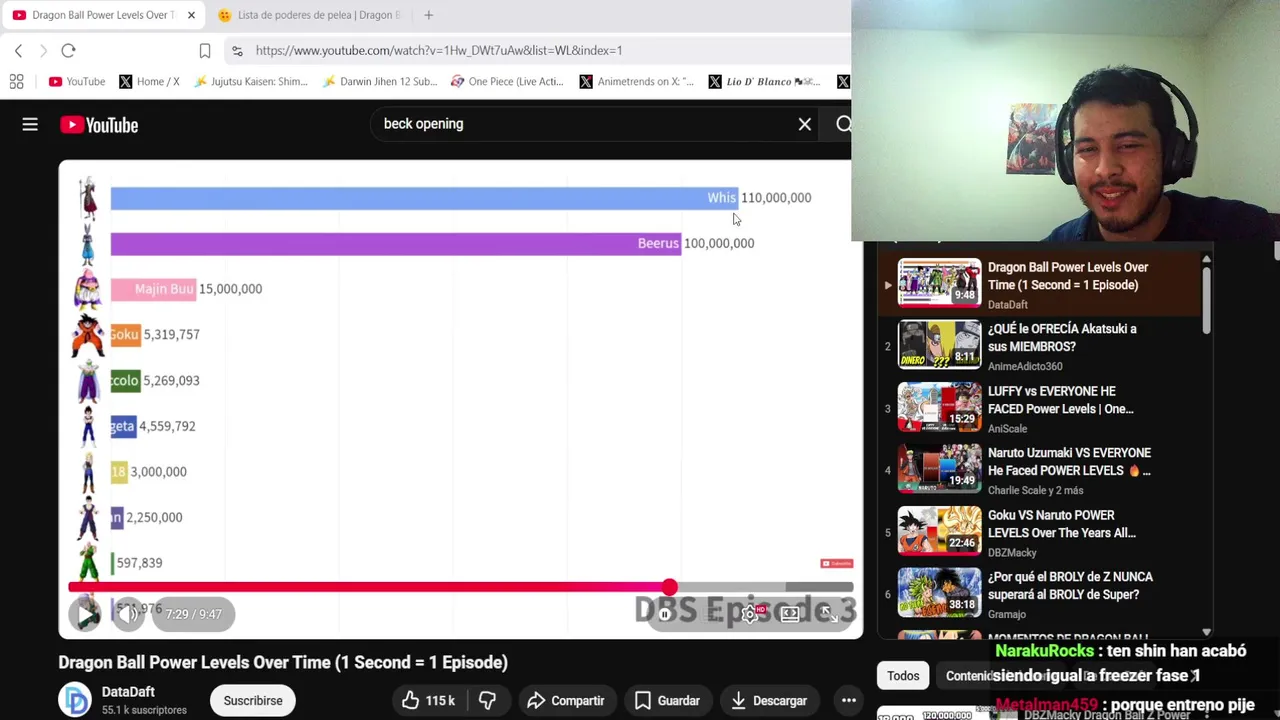The image size is (1280, 720).
Task: Click the progress bar scrubber handle
Action: coord(669,587)
